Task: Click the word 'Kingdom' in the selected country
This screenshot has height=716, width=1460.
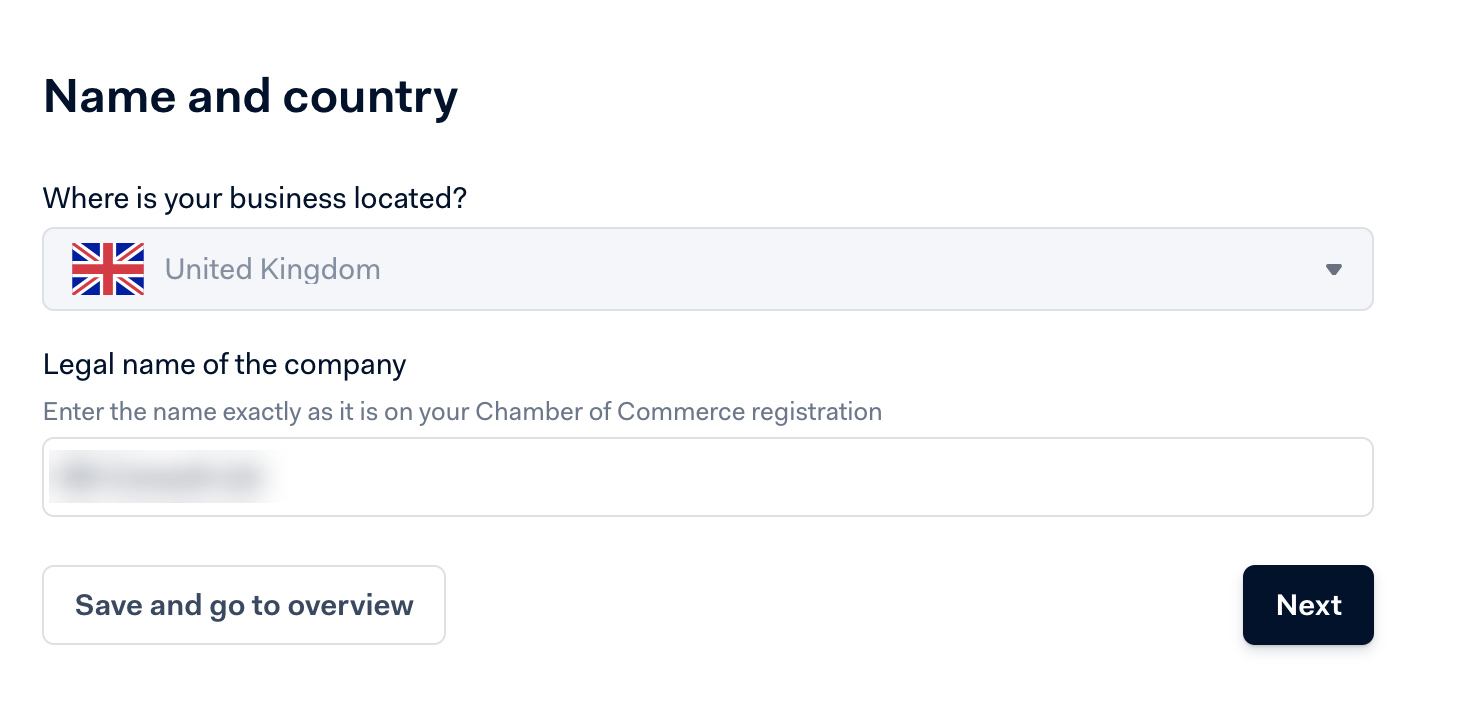Action: point(320,269)
